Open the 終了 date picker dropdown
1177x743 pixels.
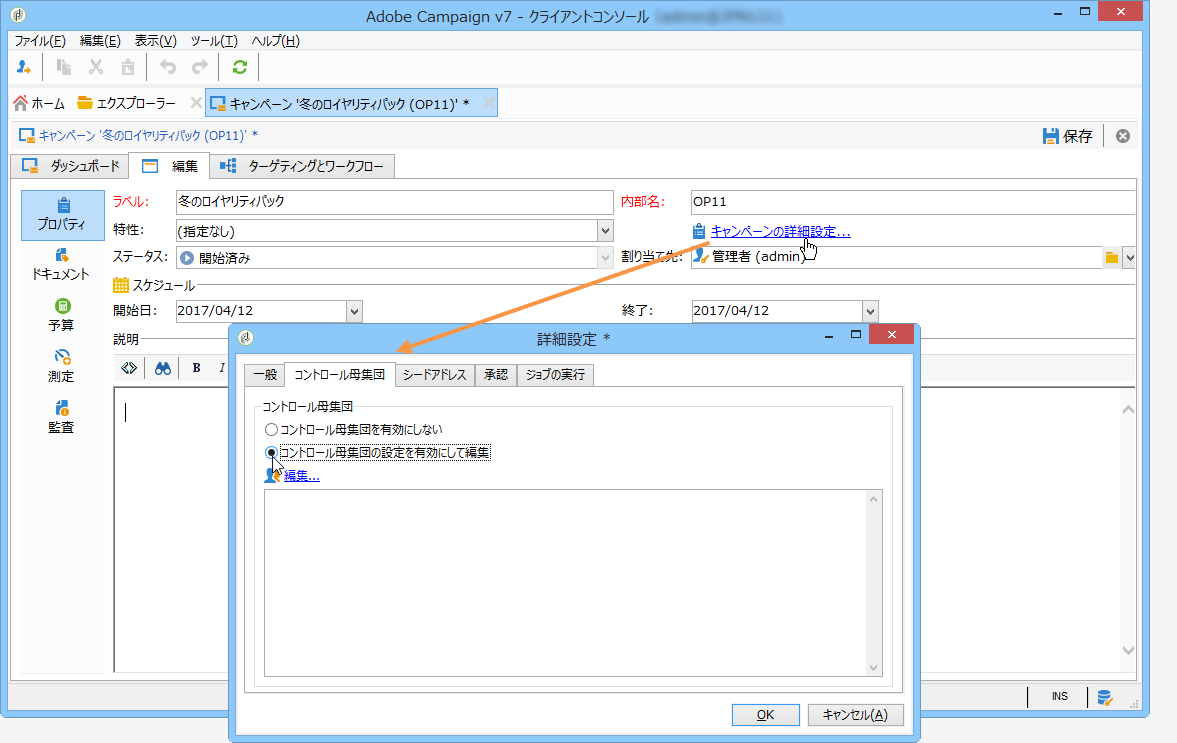pyautogui.click(x=870, y=311)
